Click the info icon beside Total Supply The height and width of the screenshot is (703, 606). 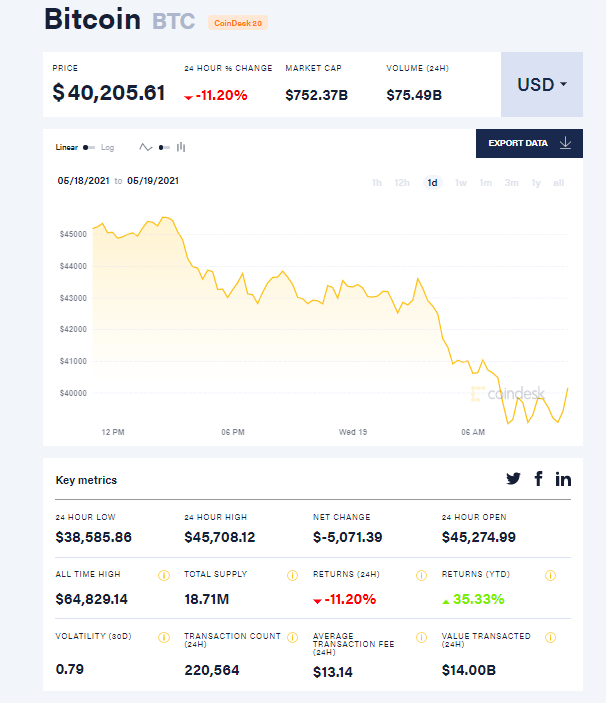click(x=292, y=576)
